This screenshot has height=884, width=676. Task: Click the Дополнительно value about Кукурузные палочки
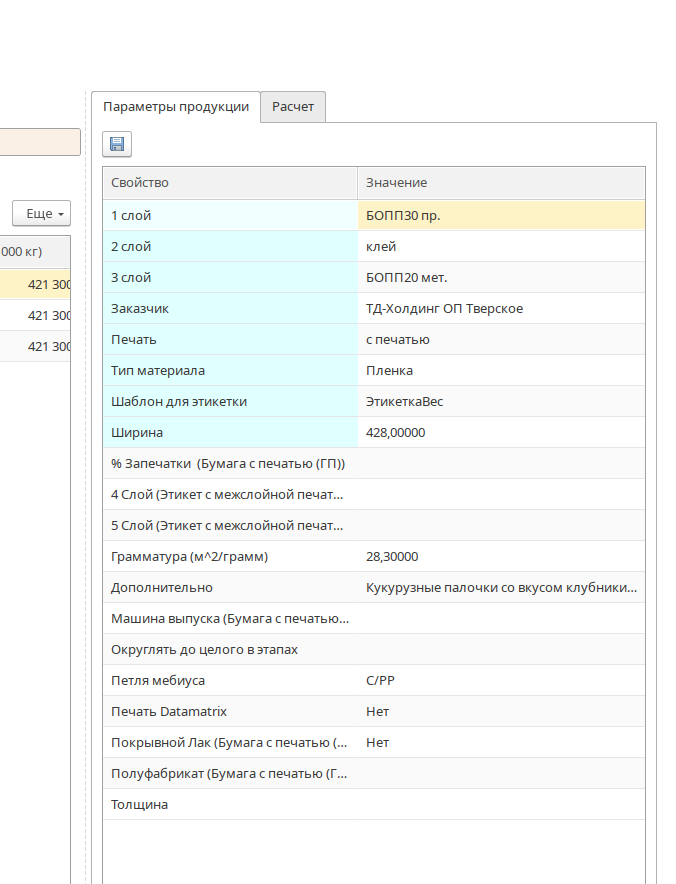pos(500,587)
